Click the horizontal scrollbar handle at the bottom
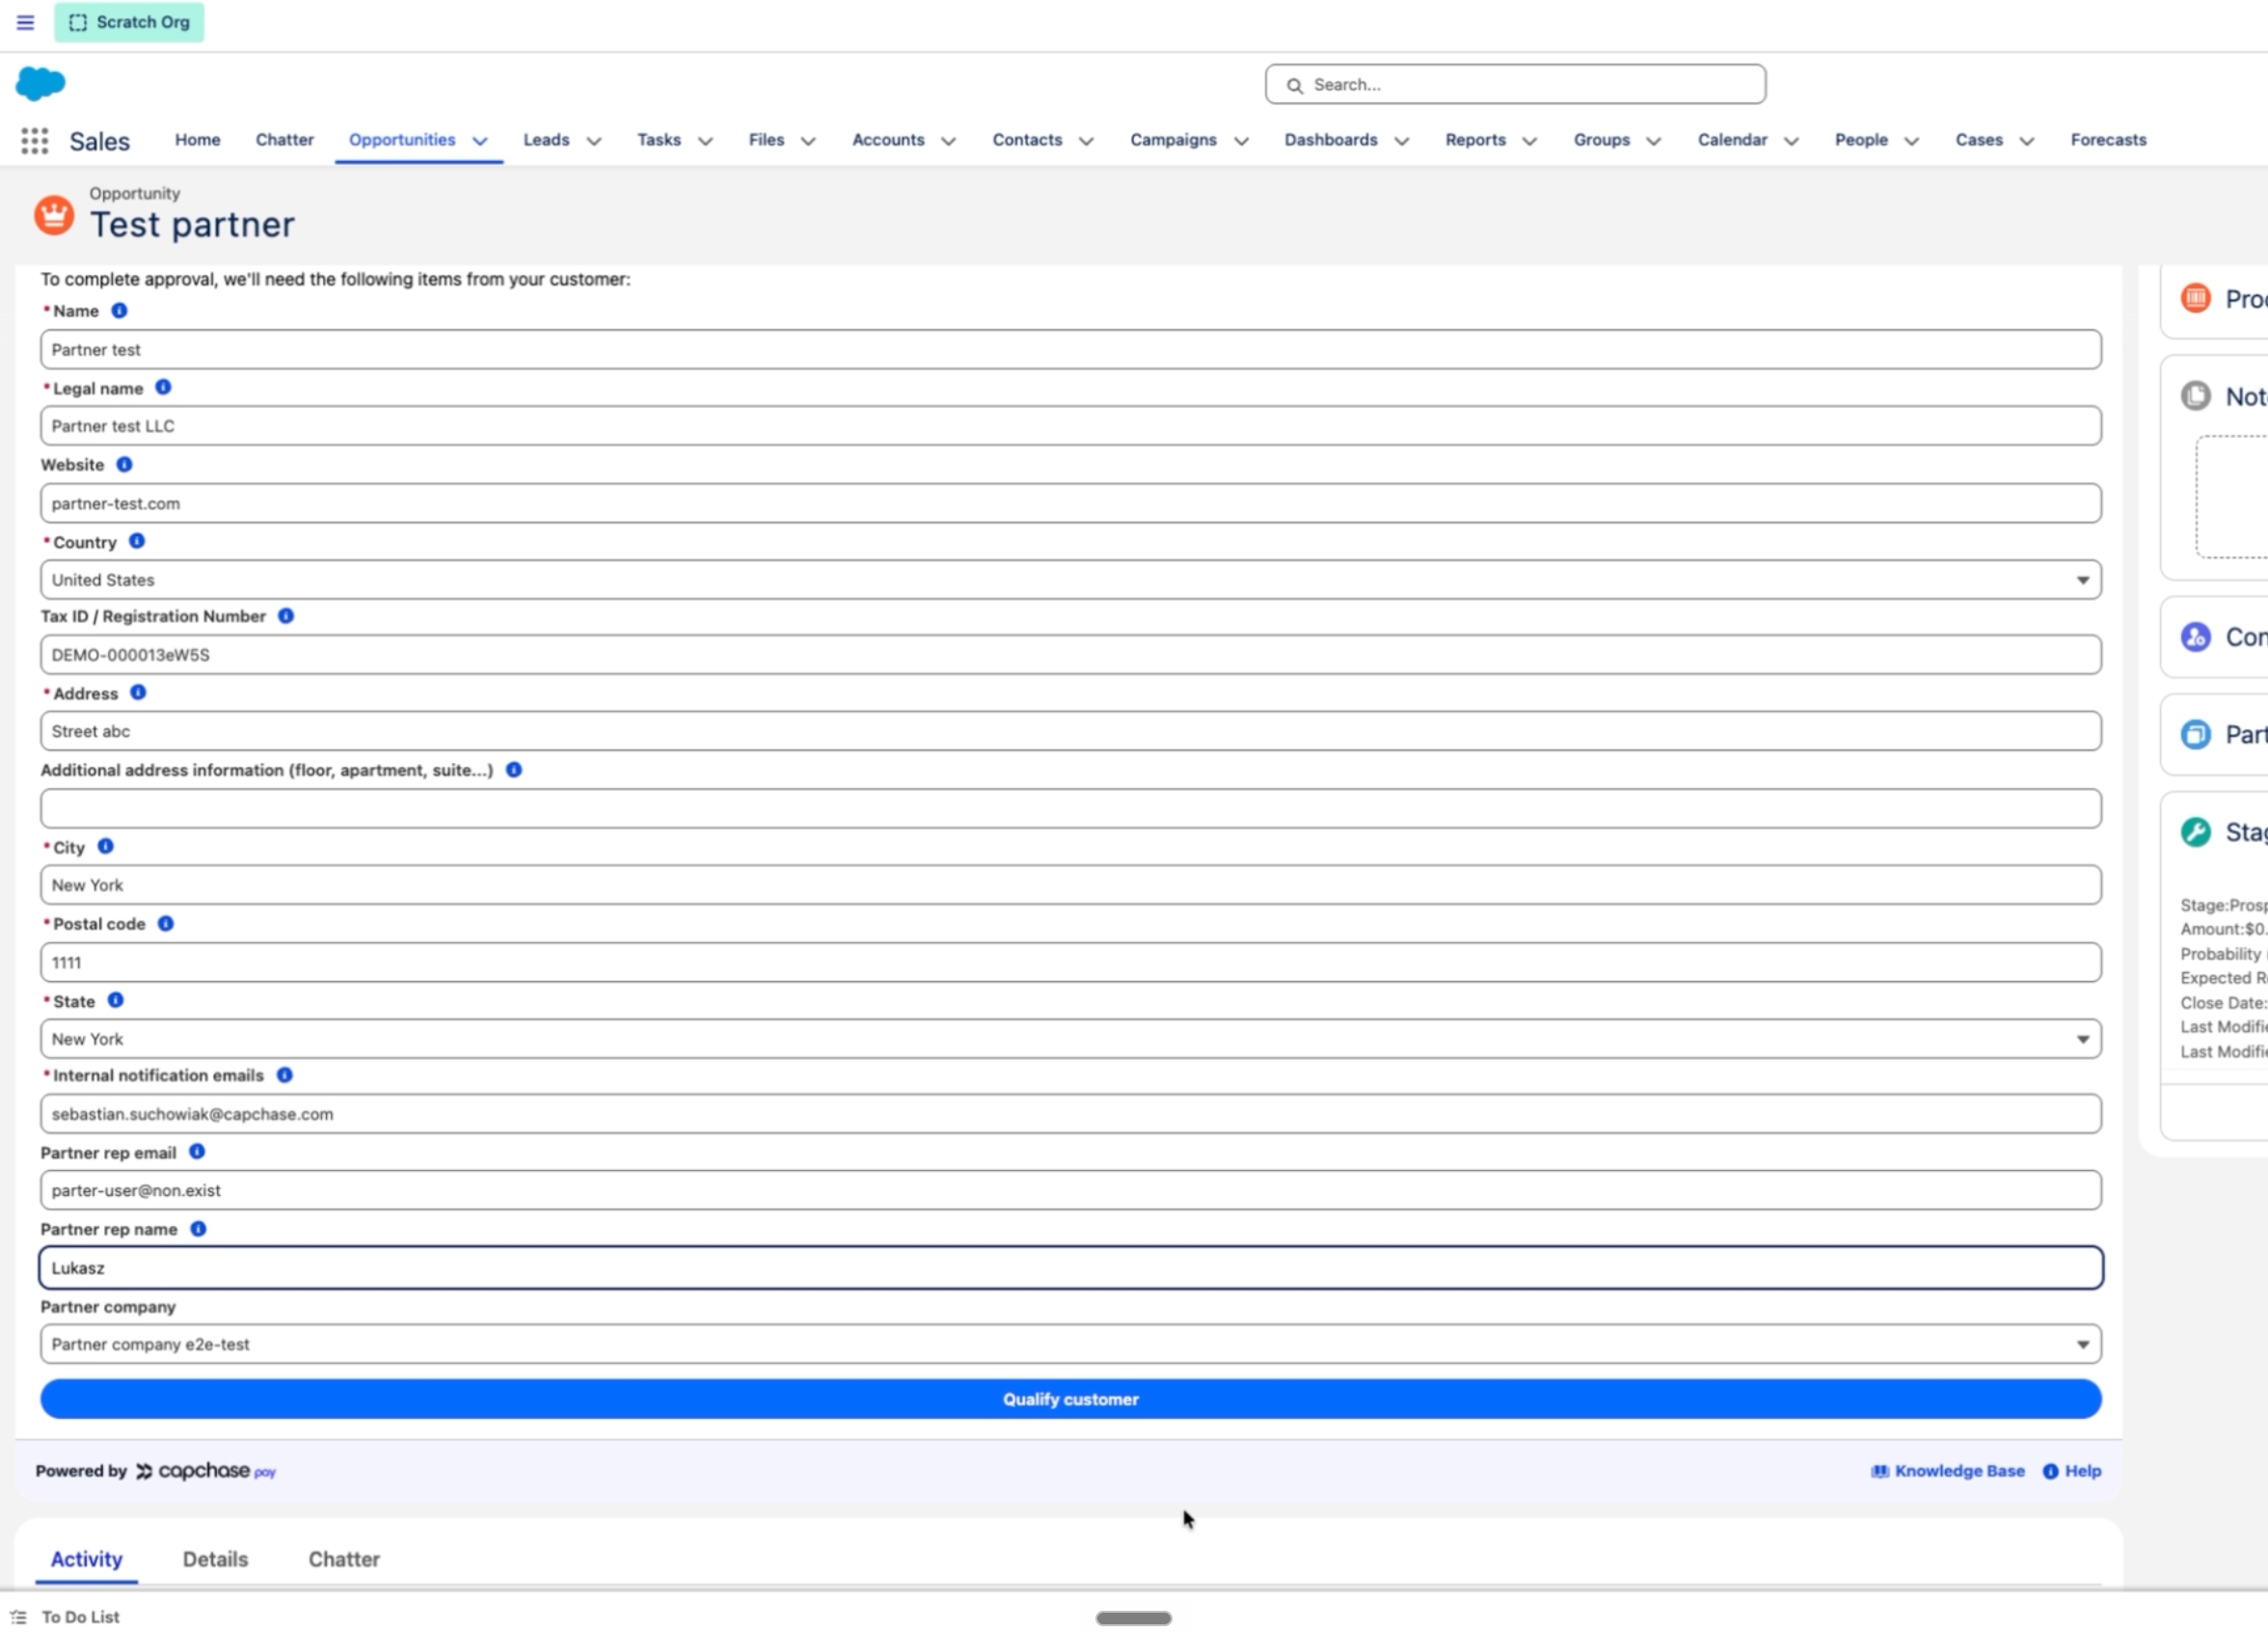2268x1632 pixels. (1133, 1618)
